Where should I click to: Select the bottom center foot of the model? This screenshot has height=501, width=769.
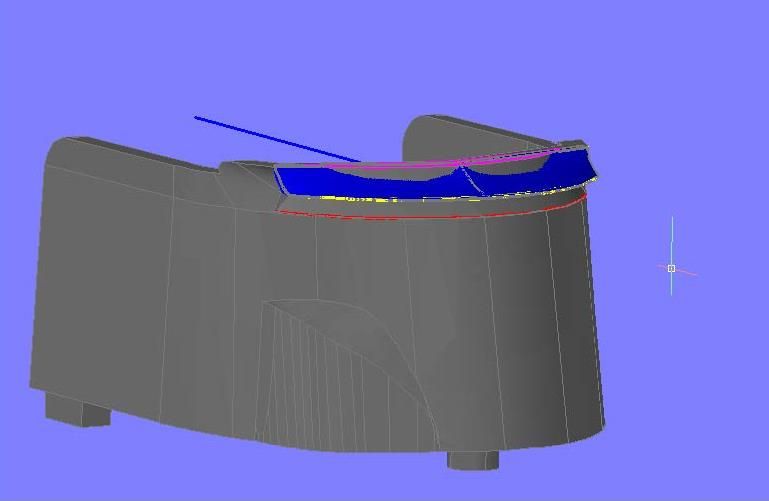pyautogui.click(x=472, y=459)
